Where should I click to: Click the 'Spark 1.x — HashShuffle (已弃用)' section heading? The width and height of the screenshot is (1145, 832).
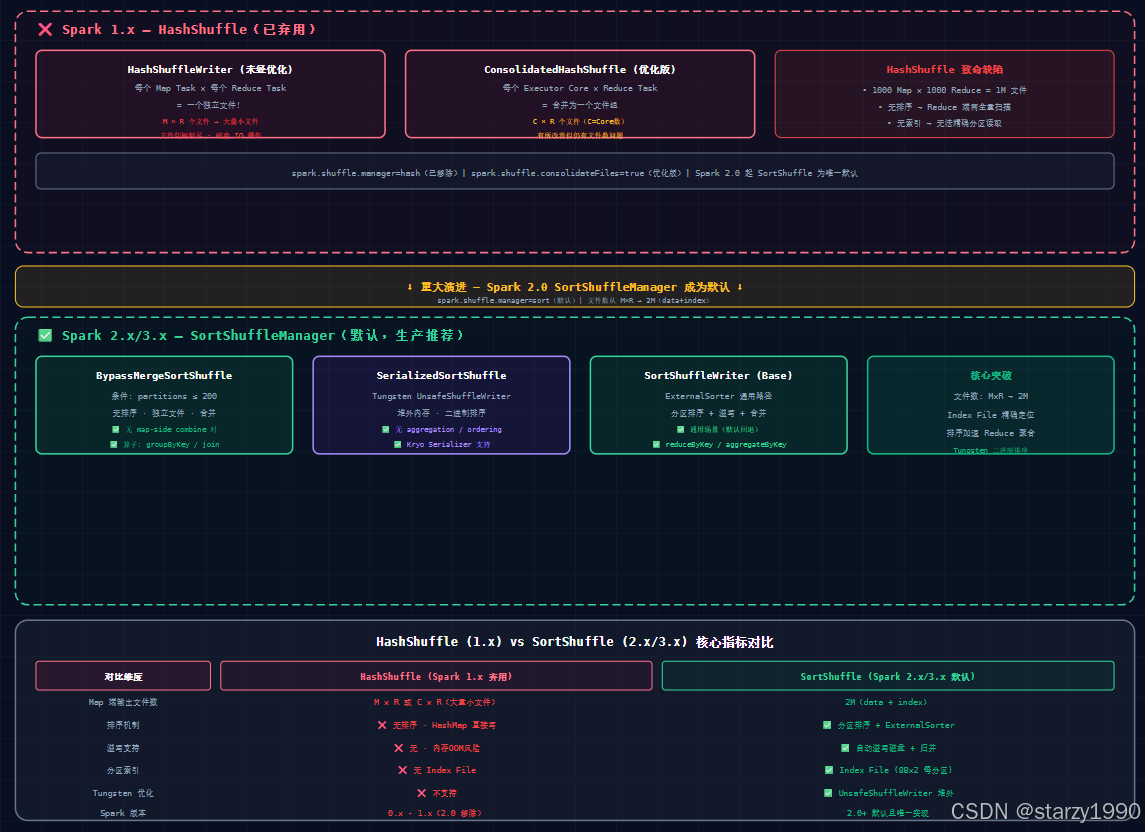point(190,29)
